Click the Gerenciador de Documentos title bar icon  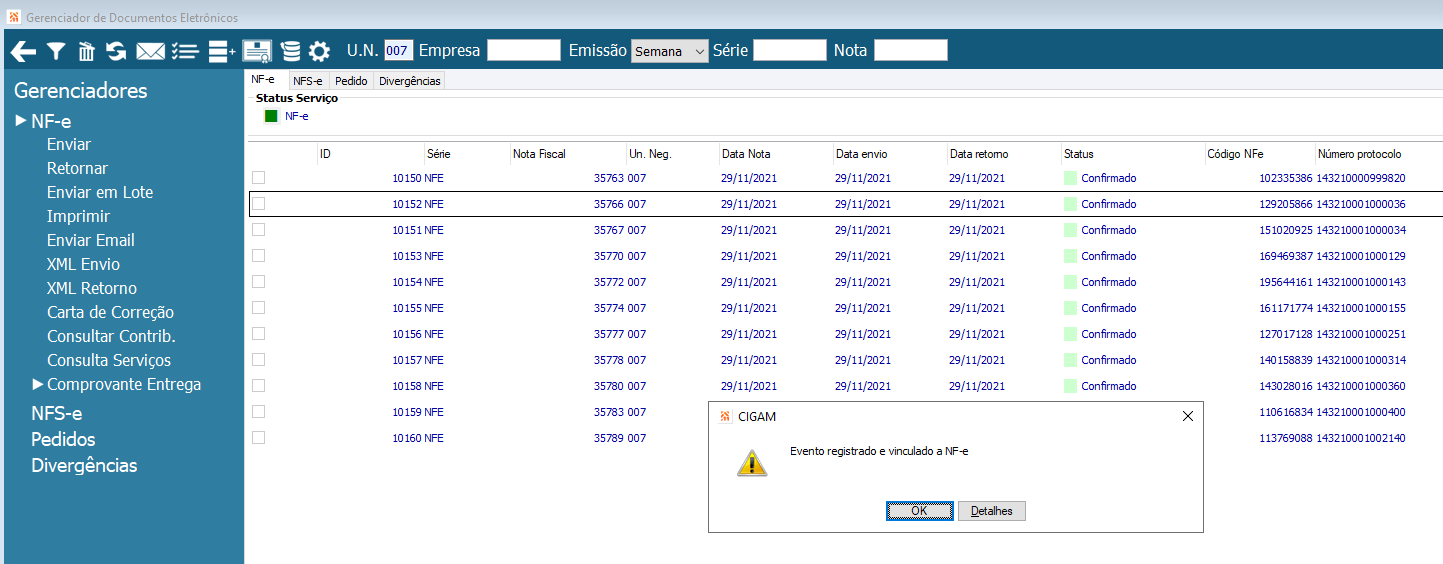(x=13, y=17)
